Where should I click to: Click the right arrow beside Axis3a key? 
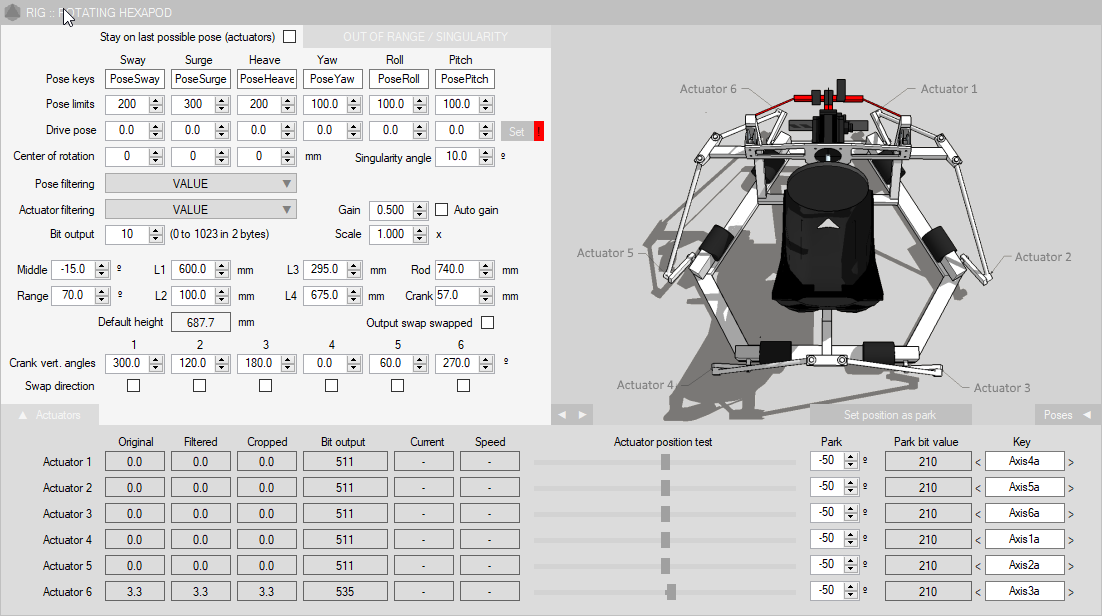point(1071,592)
